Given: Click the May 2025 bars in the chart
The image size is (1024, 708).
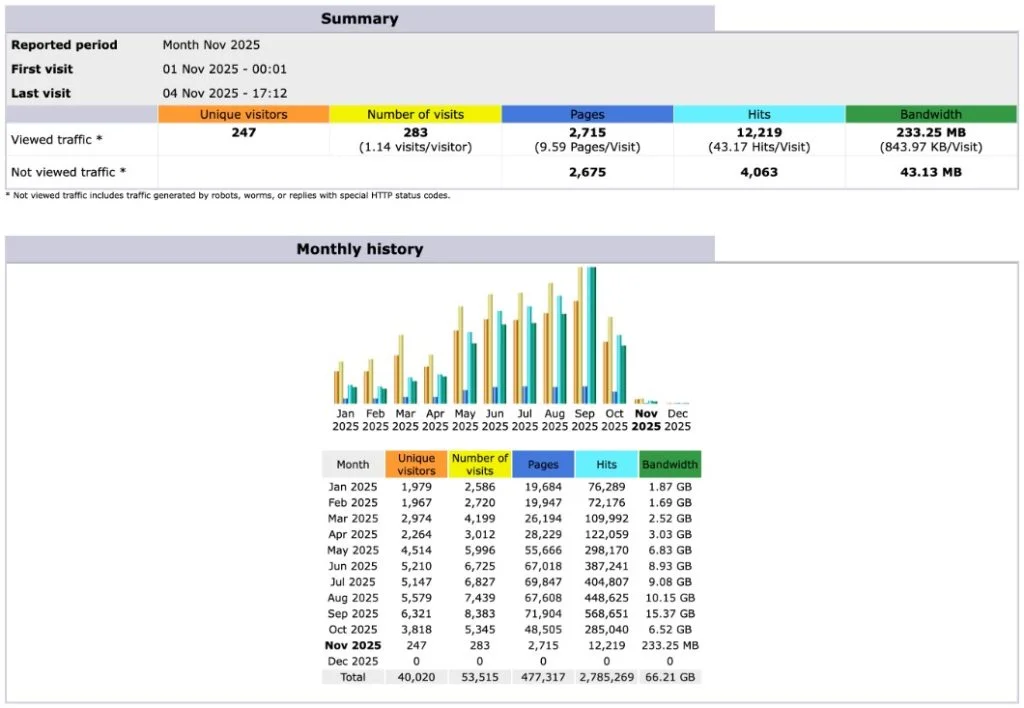Looking at the screenshot, I should [465, 355].
